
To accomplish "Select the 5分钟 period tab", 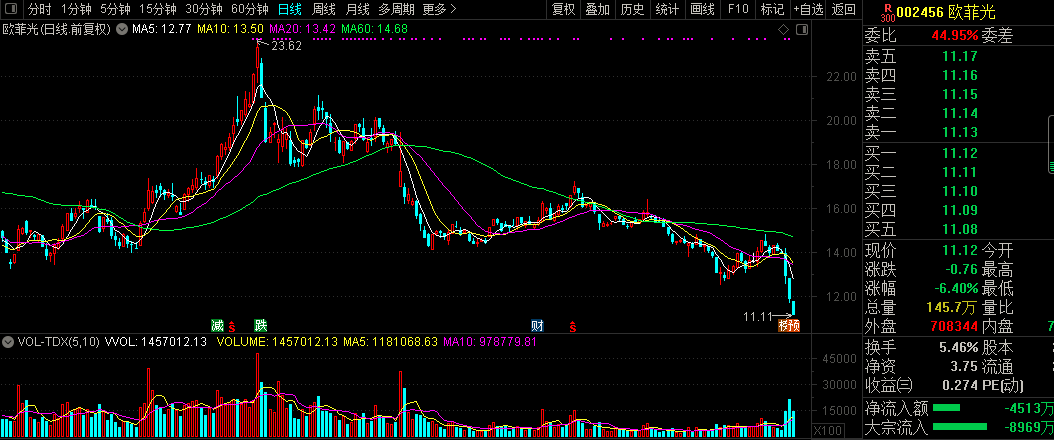I will point(118,10).
